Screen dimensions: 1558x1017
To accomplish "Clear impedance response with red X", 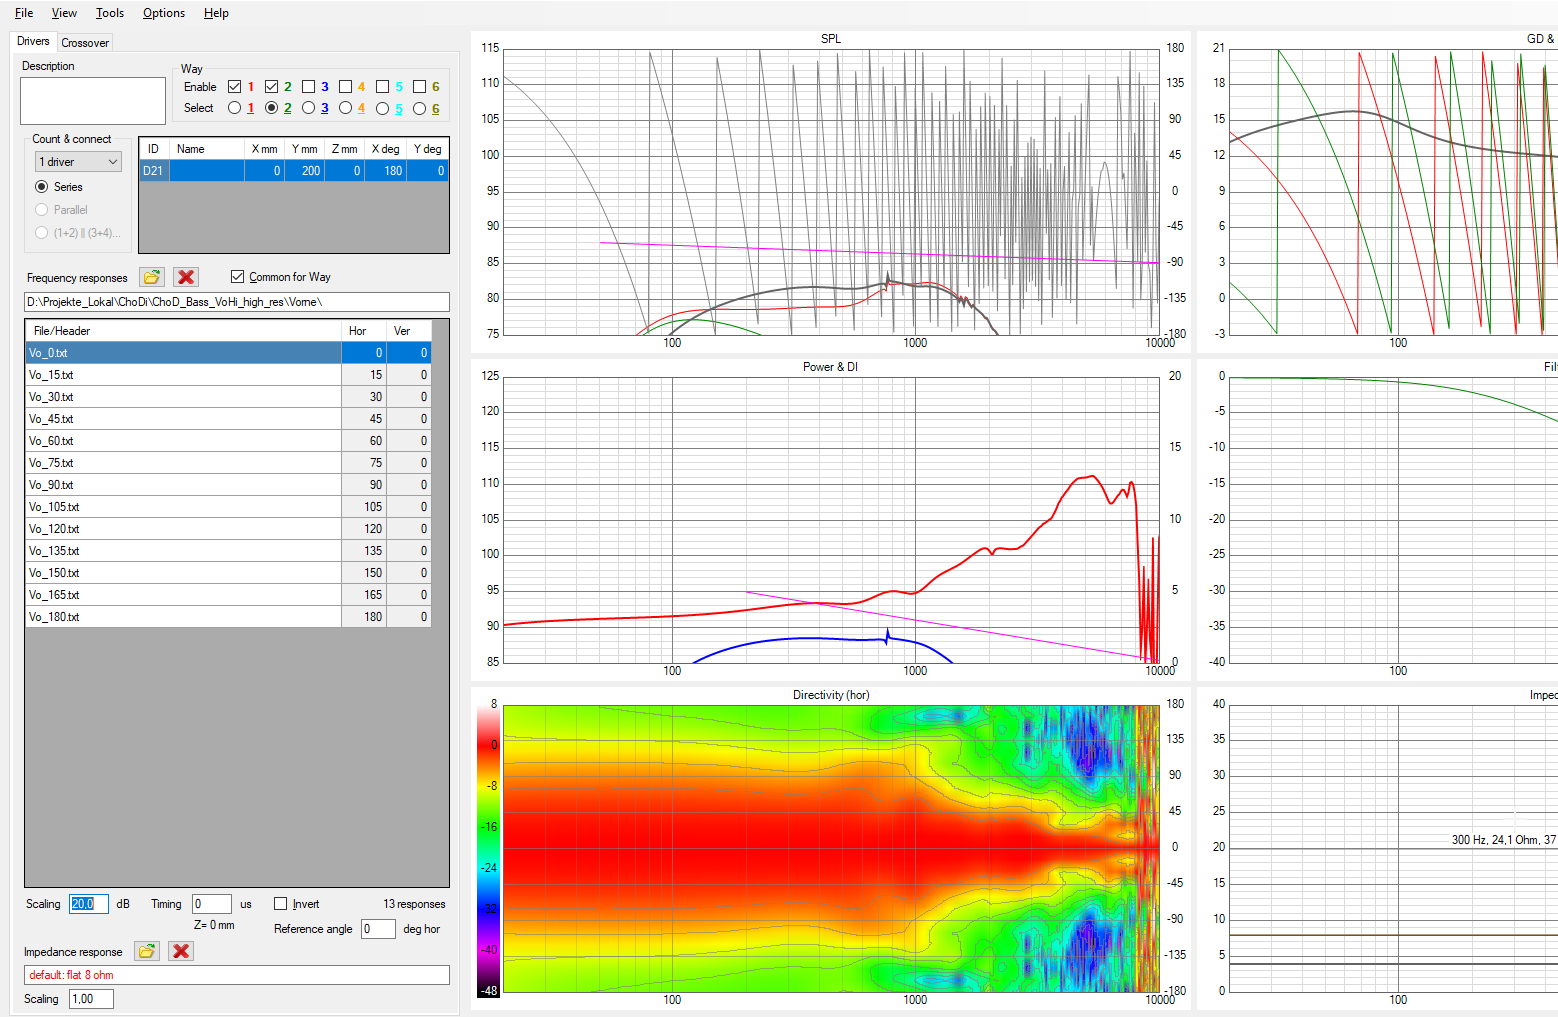I will coord(181,951).
